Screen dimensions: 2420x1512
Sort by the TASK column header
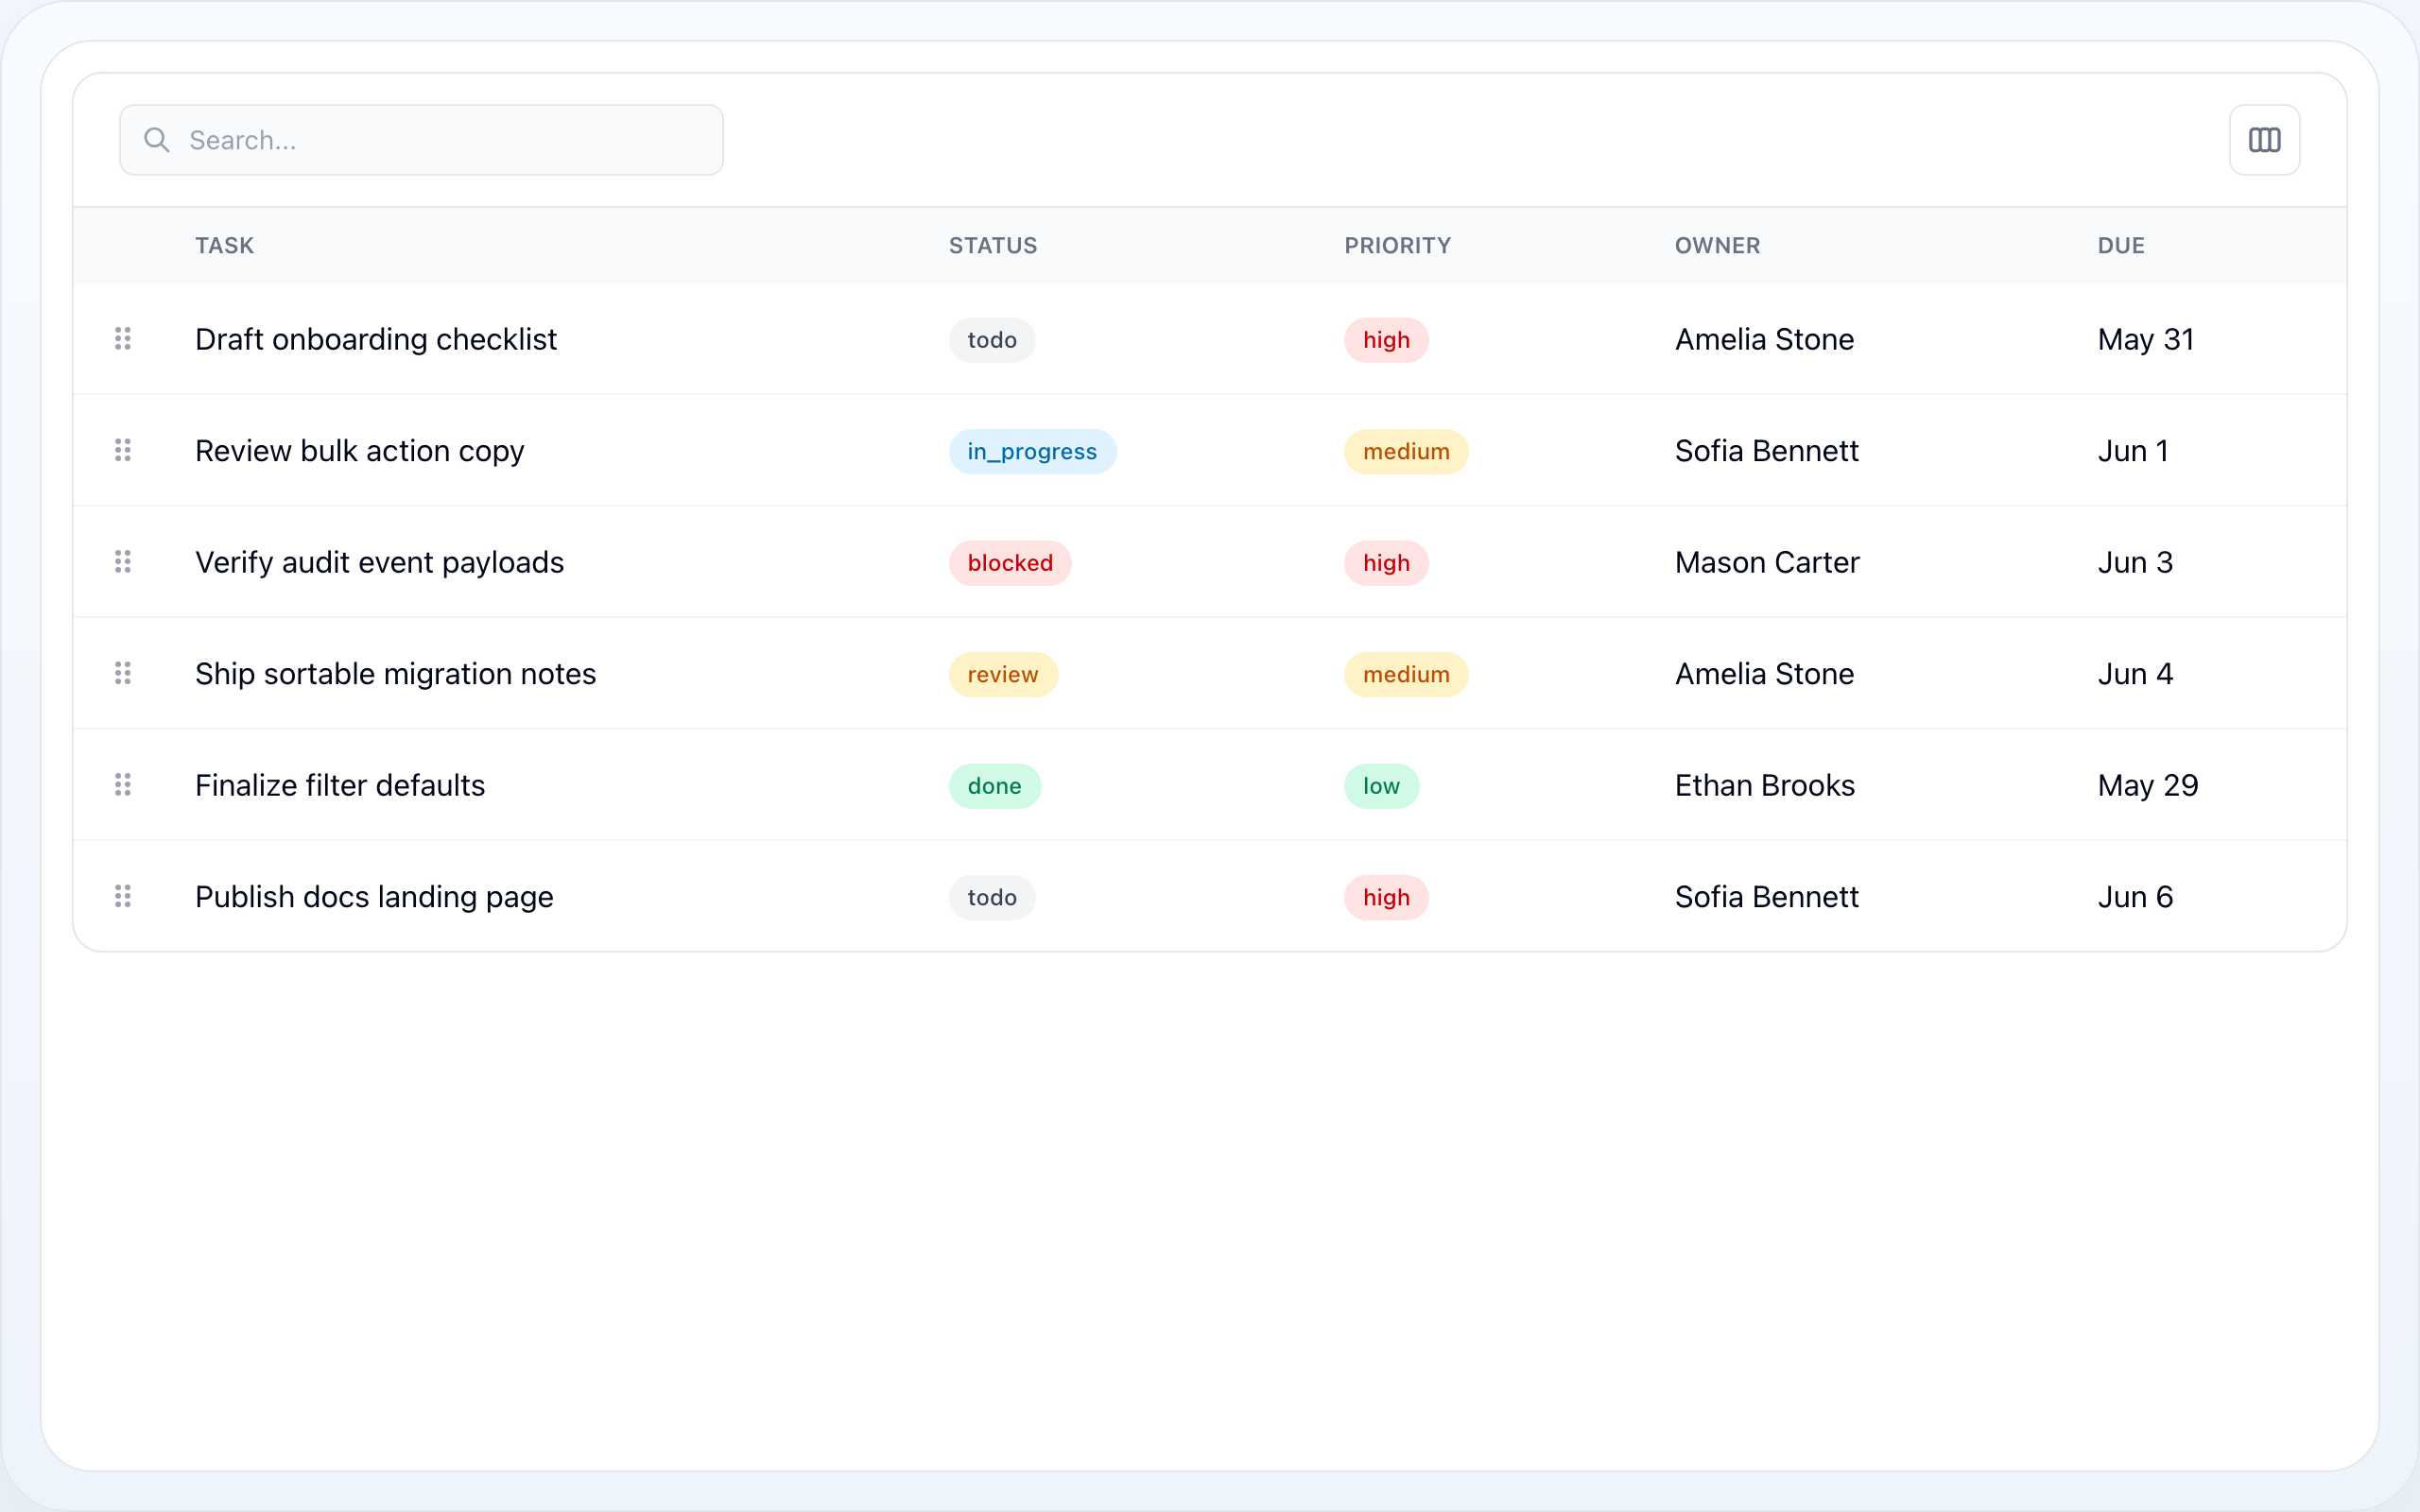224,246
